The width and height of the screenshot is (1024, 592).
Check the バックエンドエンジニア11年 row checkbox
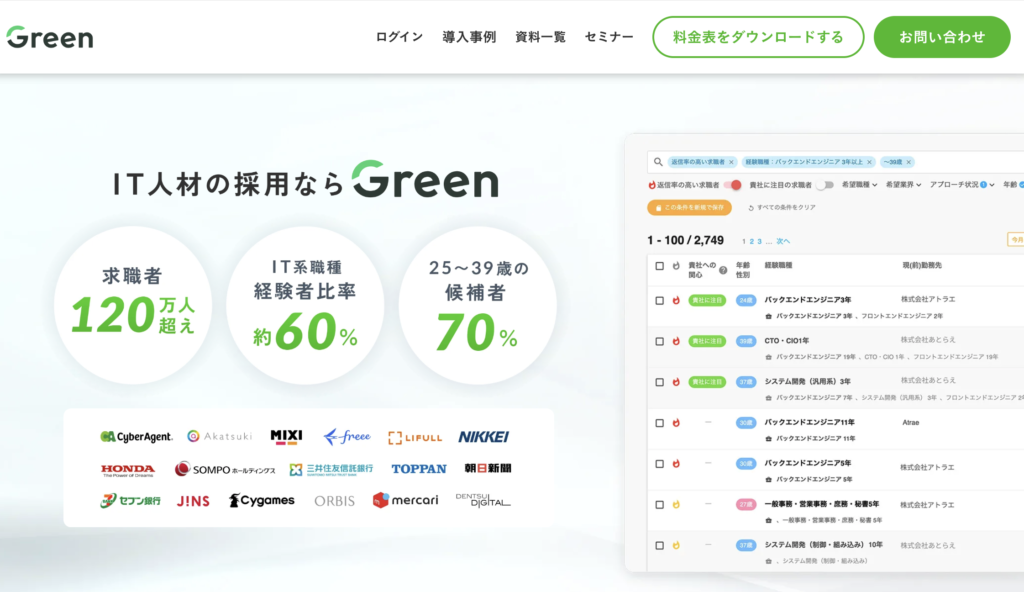[660, 423]
